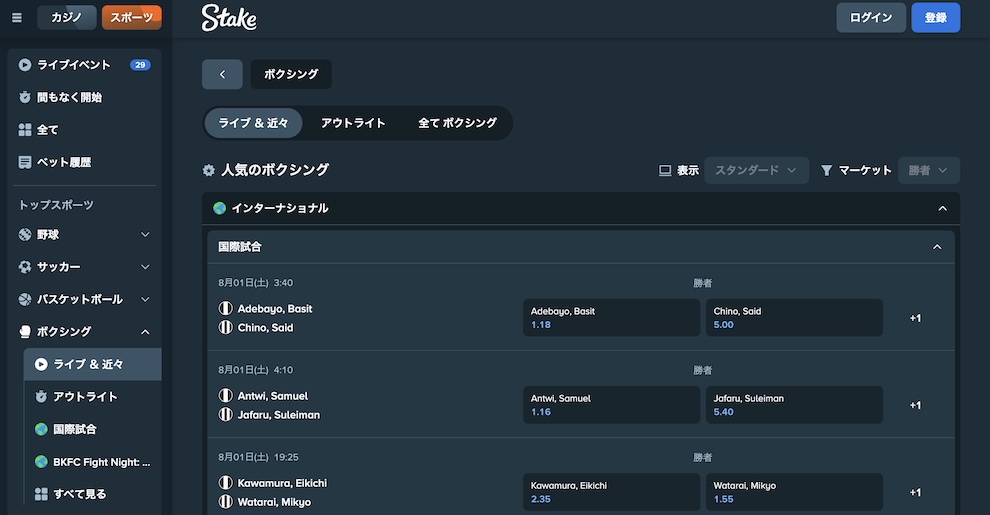The image size is (990, 515).
Task: Click the flag icon beside Watarai, Mikyo row
Action: 225,502
